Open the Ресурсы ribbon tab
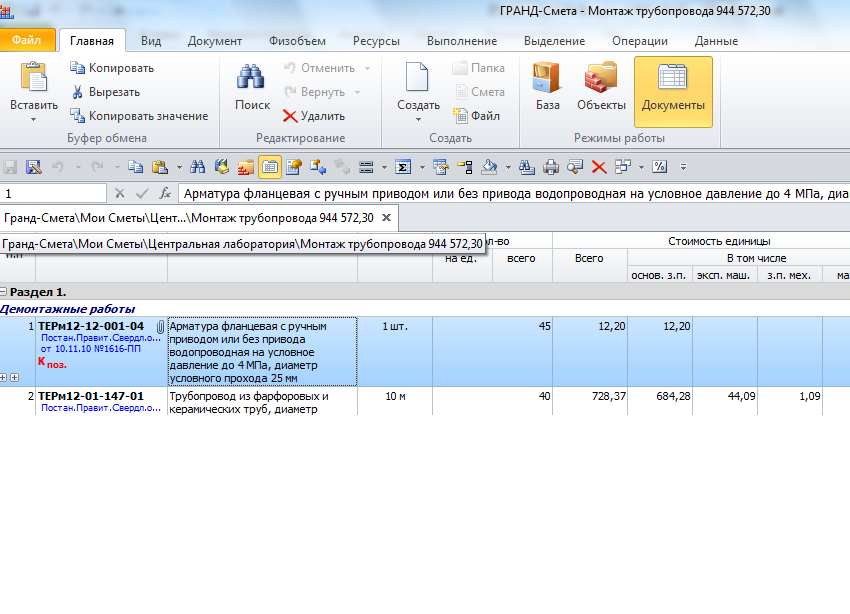850x614 pixels. point(376,41)
